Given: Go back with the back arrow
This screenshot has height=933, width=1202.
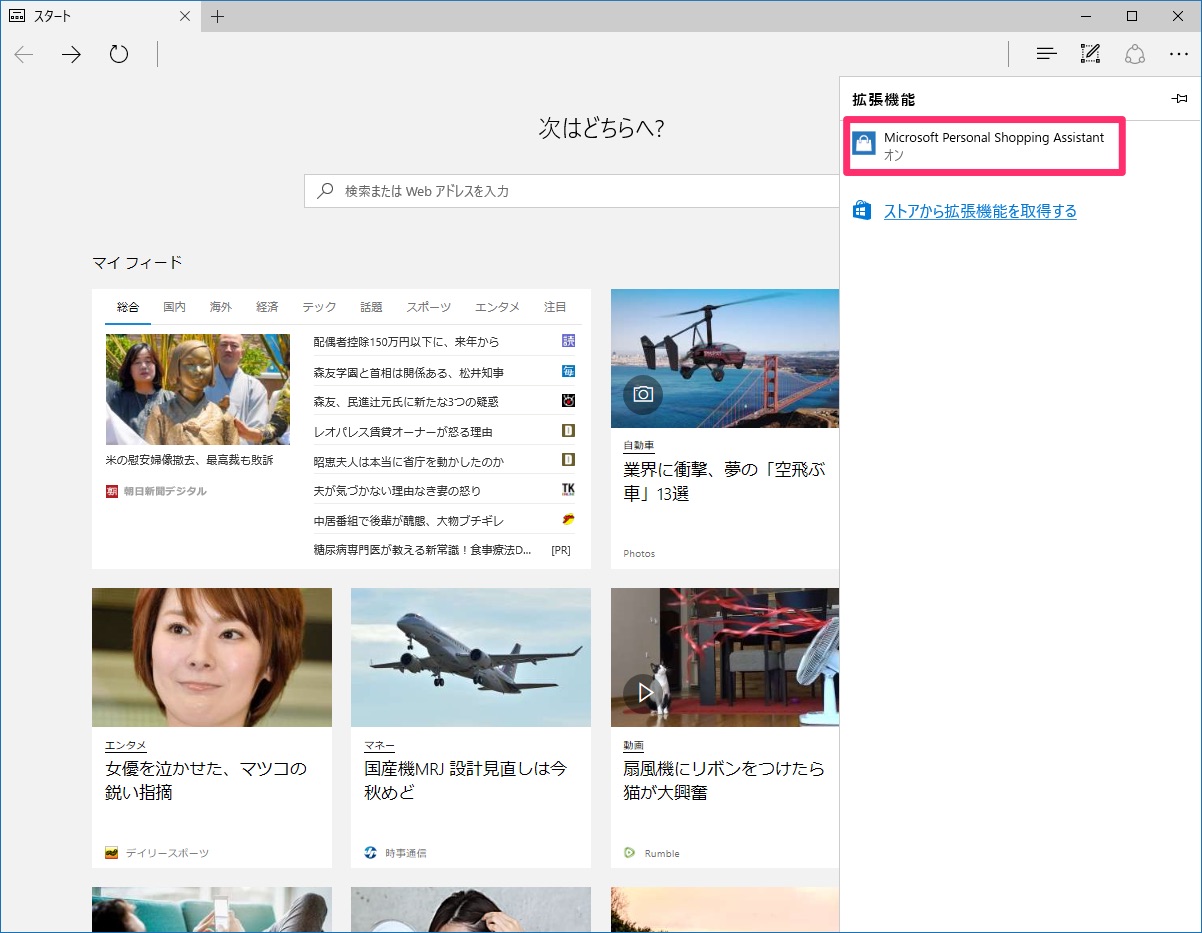Looking at the screenshot, I should coord(24,55).
